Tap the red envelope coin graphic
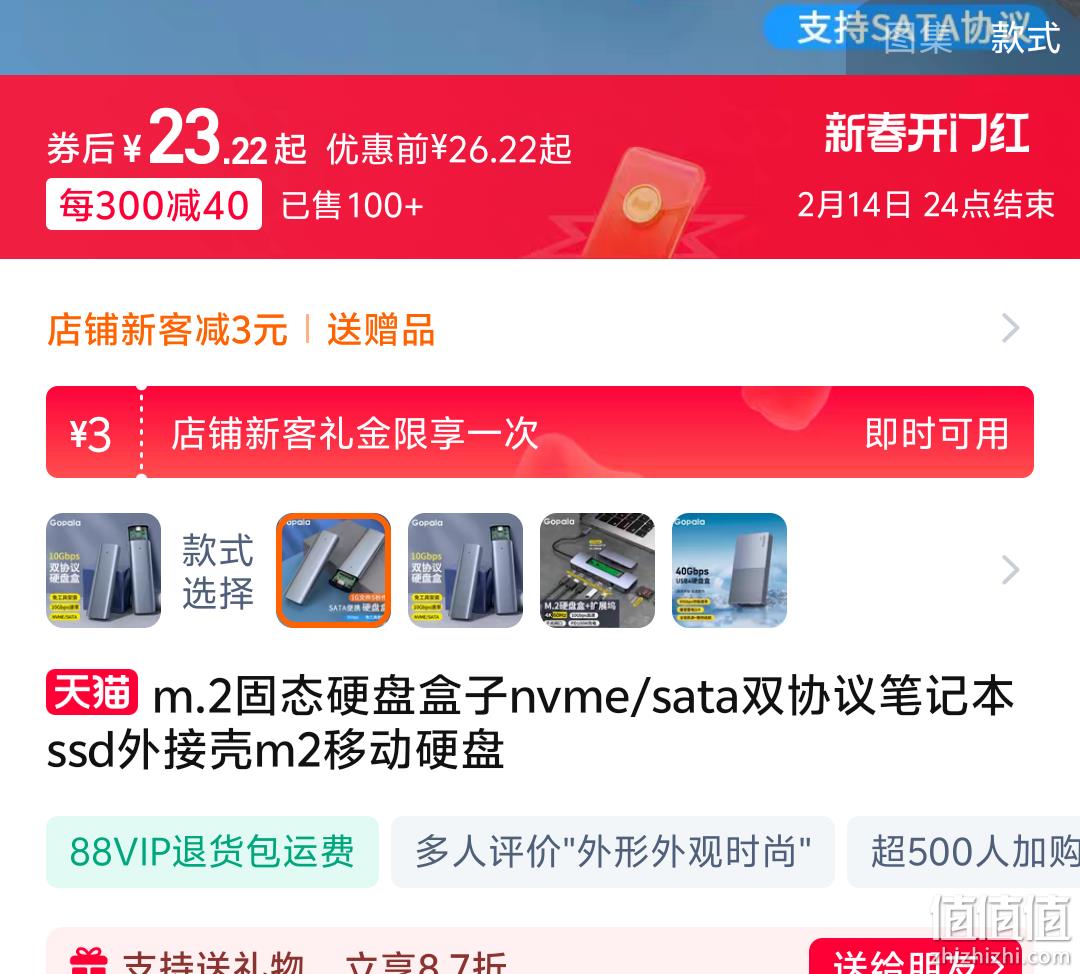The image size is (1080, 974). pyautogui.click(x=643, y=203)
